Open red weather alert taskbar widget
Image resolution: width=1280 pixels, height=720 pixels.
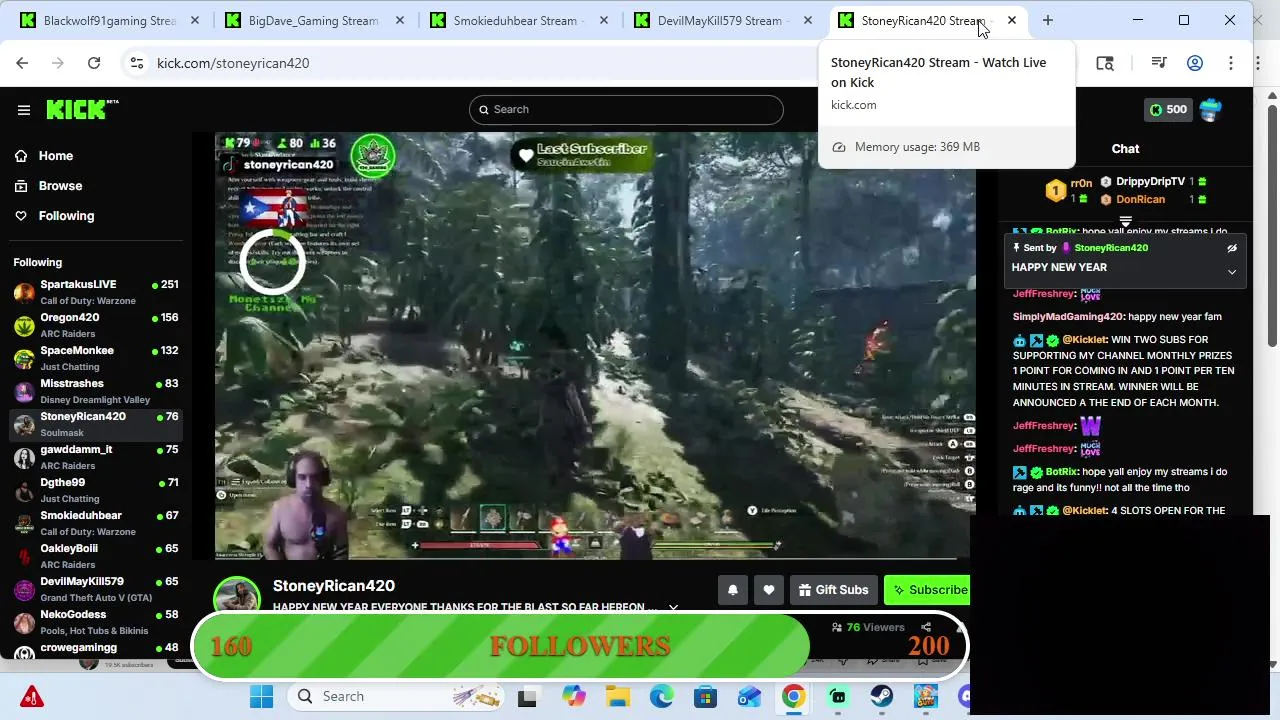31,696
